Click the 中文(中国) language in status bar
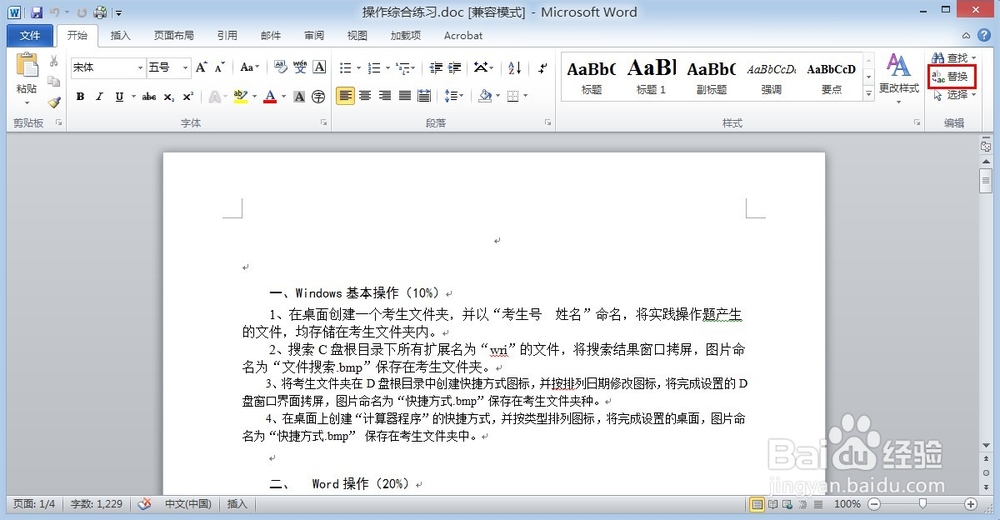Viewport: 1000px width, 520px height. tap(188, 504)
